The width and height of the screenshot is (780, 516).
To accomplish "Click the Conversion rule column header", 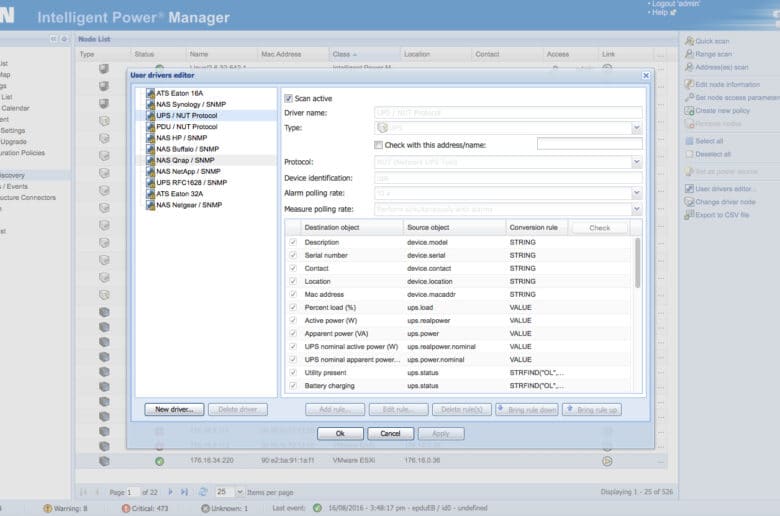I will pyautogui.click(x=537, y=227).
